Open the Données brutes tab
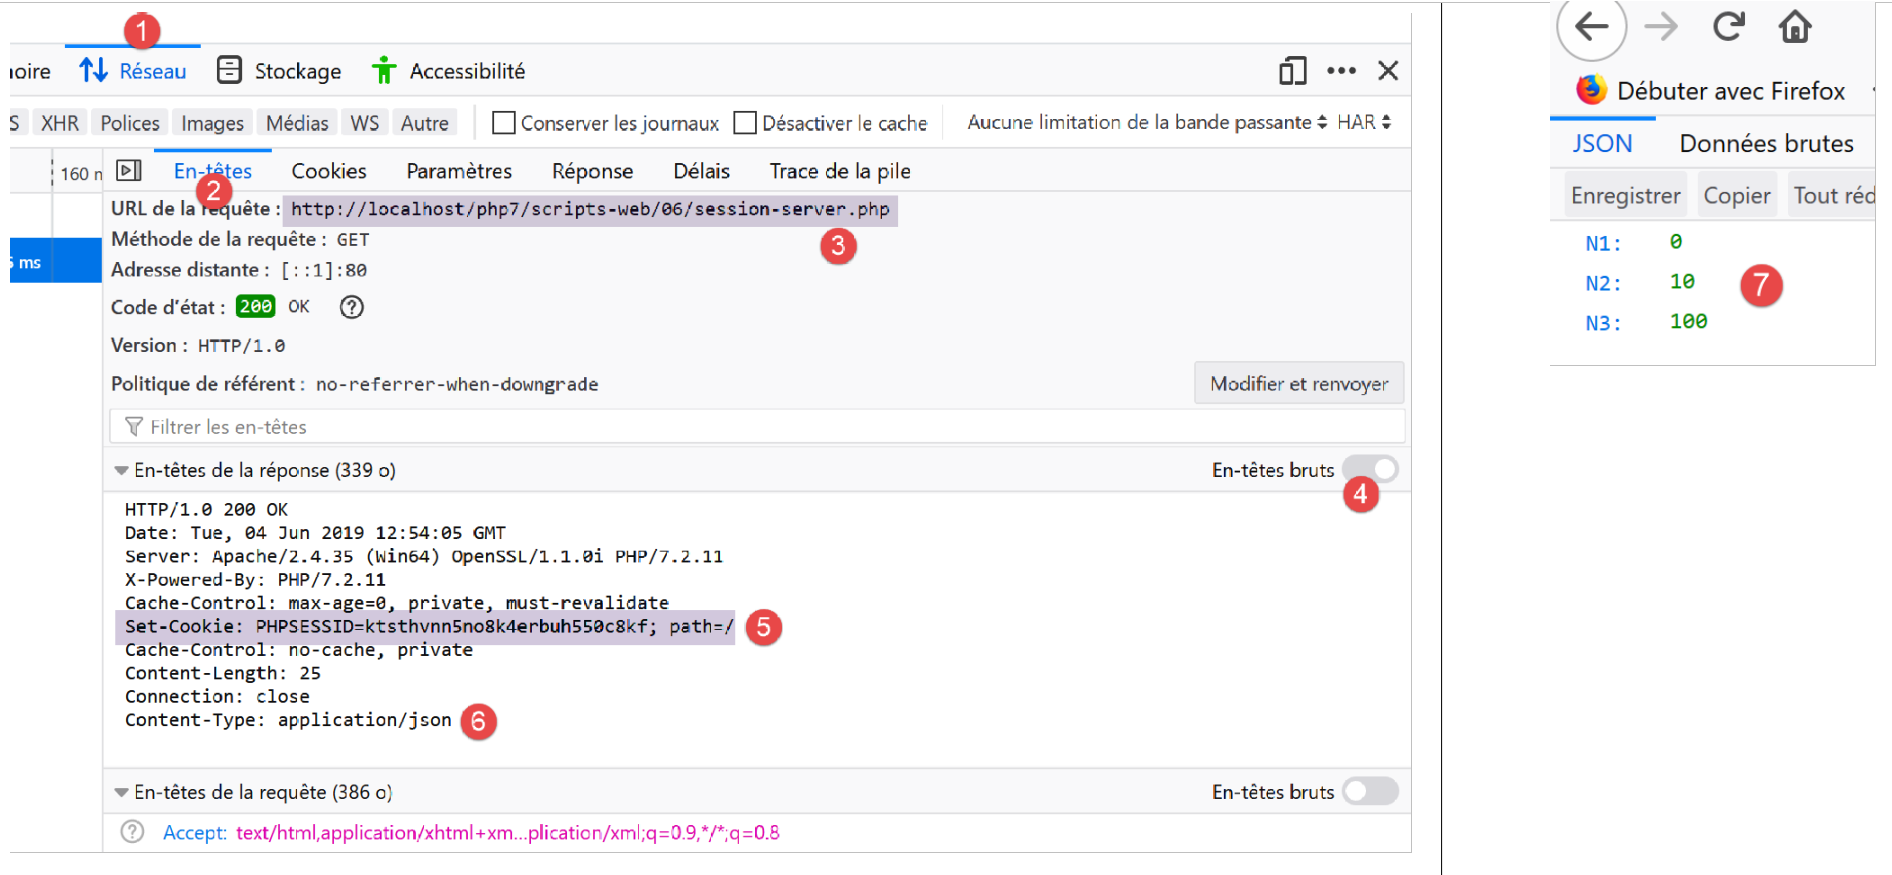1892x875 pixels. [1766, 143]
